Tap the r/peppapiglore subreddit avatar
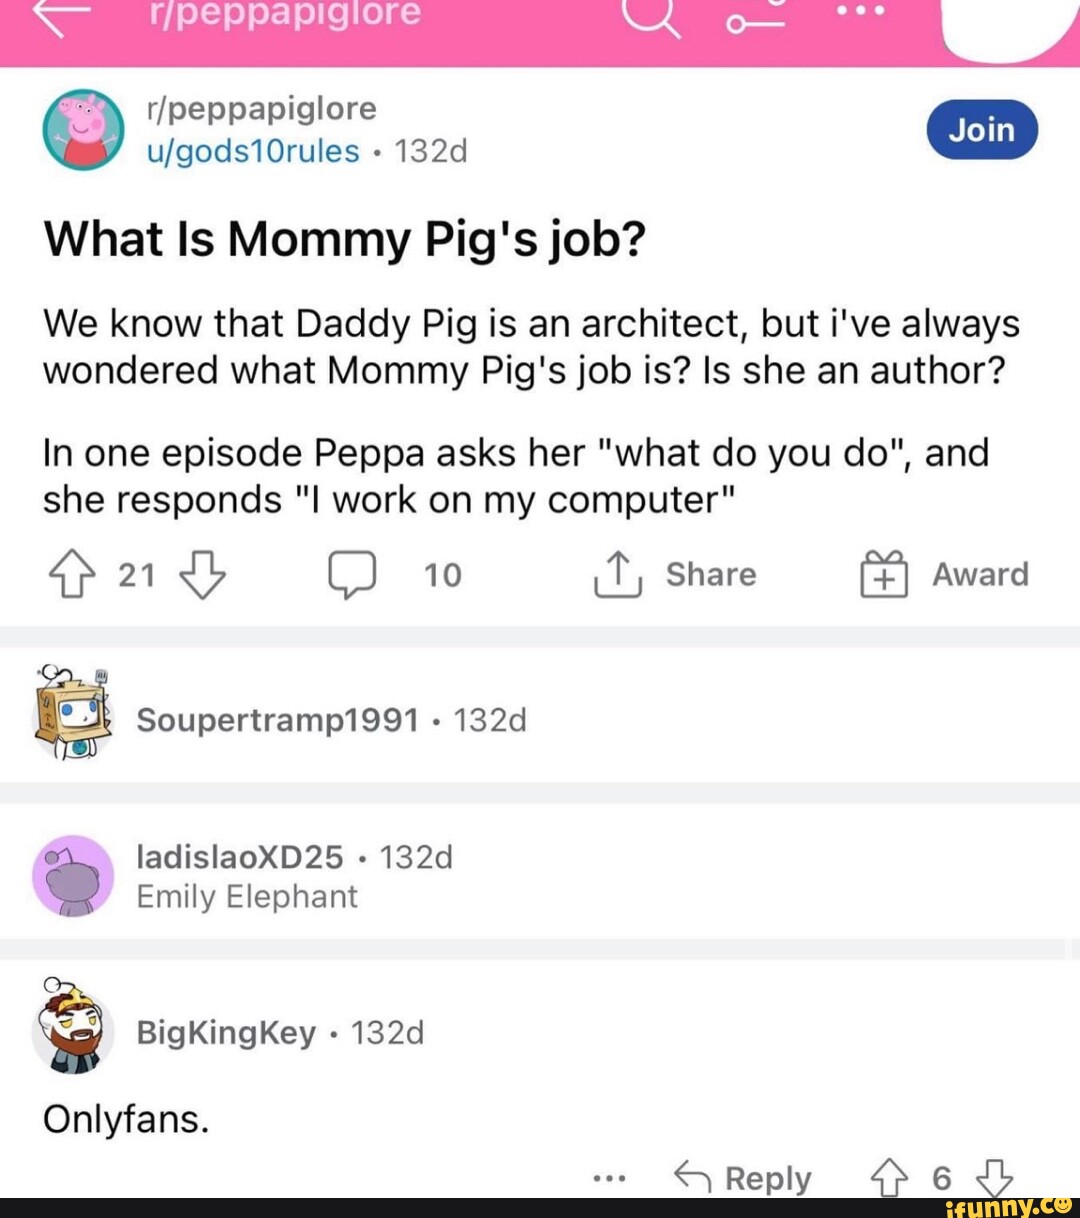Image resolution: width=1080 pixels, height=1218 pixels. (x=83, y=130)
